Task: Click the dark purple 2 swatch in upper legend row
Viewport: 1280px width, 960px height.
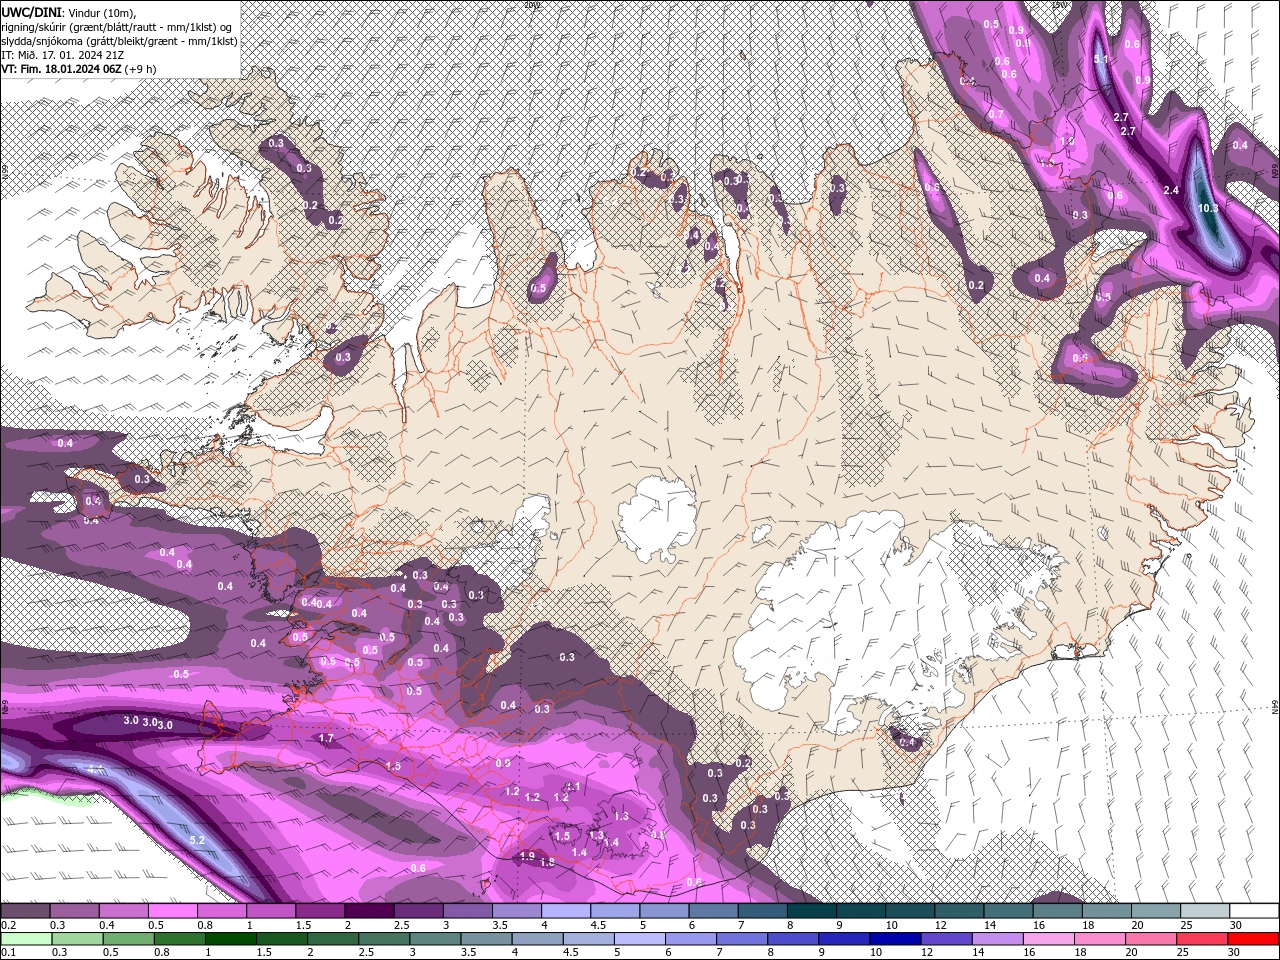Action: click(x=368, y=911)
